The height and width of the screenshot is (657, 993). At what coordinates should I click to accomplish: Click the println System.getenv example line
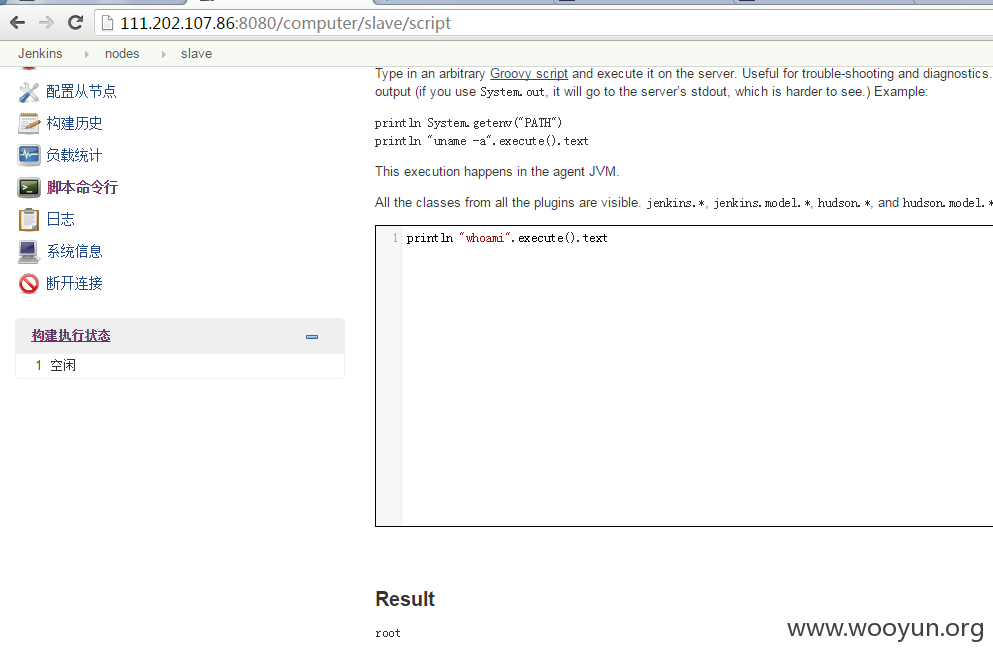(468, 123)
